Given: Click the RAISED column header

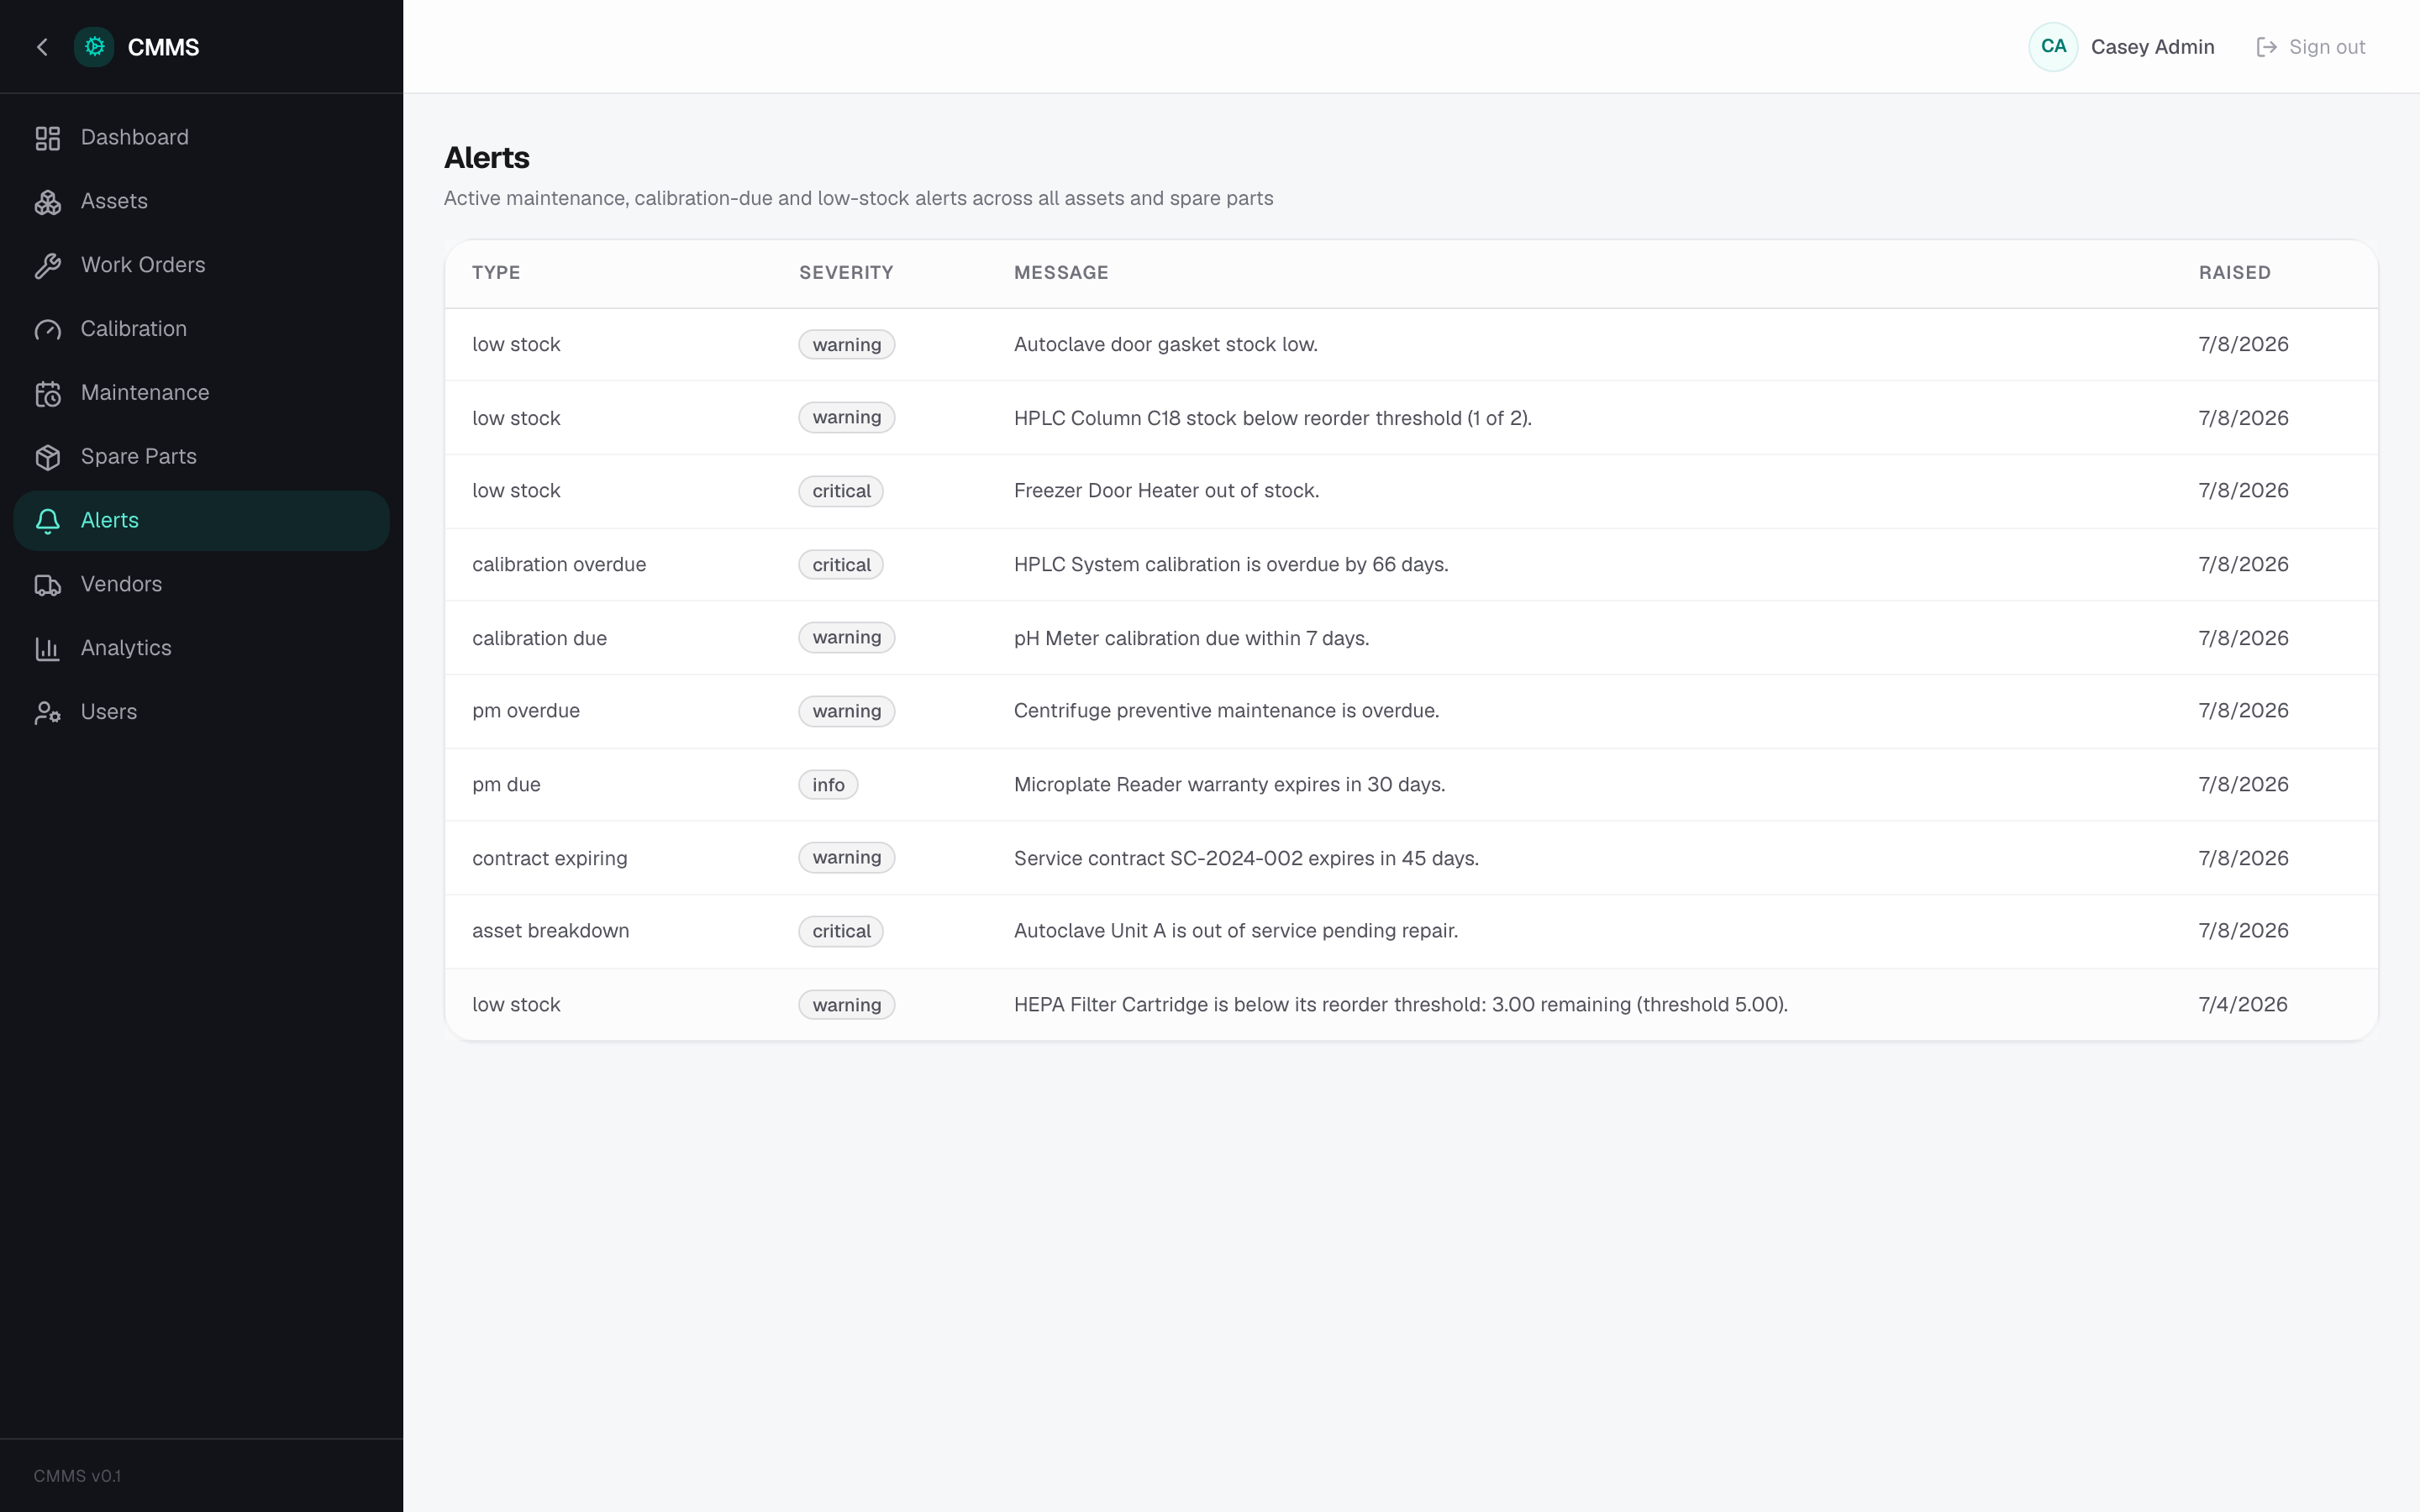Looking at the screenshot, I should (2234, 273).
